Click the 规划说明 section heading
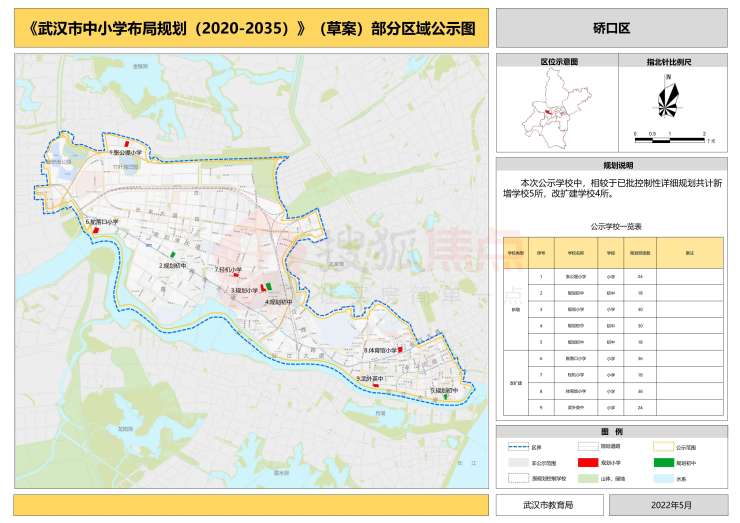Screen dimensions: 740x523 tap(618, 165)
